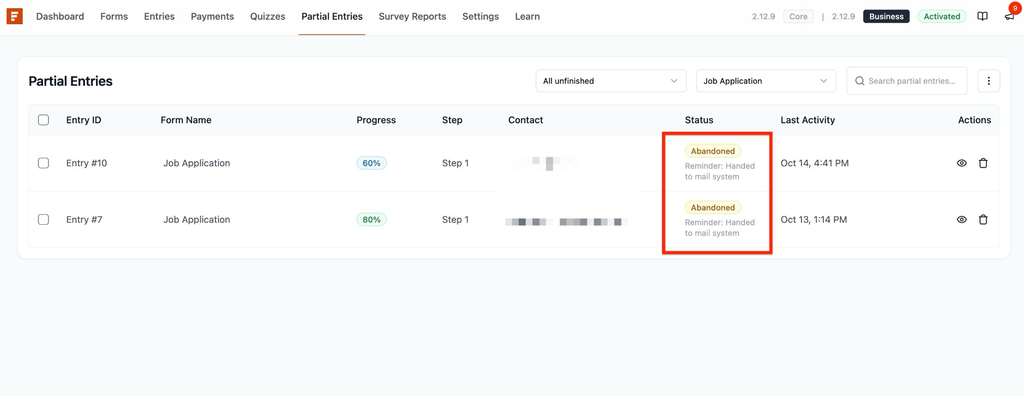Select the Partial Entries tab
The width and height of the screenshot is (1024, 396).
tap(332, 16)
